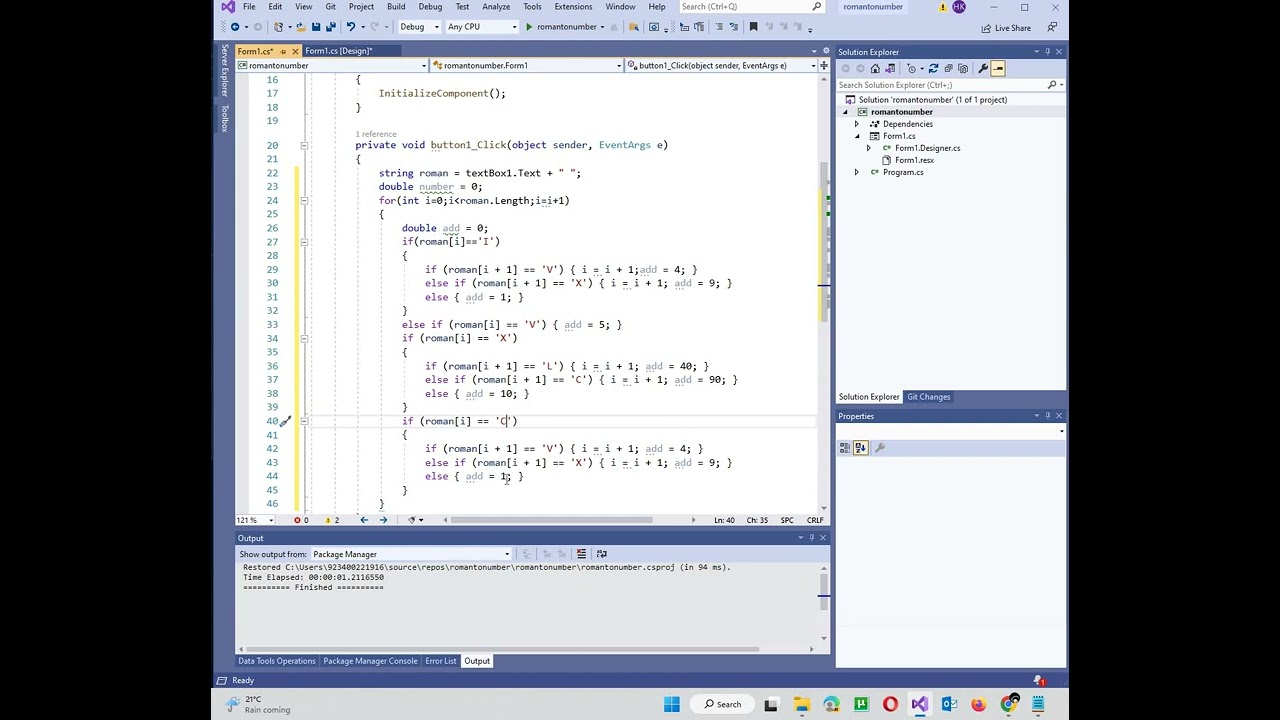Click the Visual Studio taskbar icon
The image size is (1280, 720).
919,704
